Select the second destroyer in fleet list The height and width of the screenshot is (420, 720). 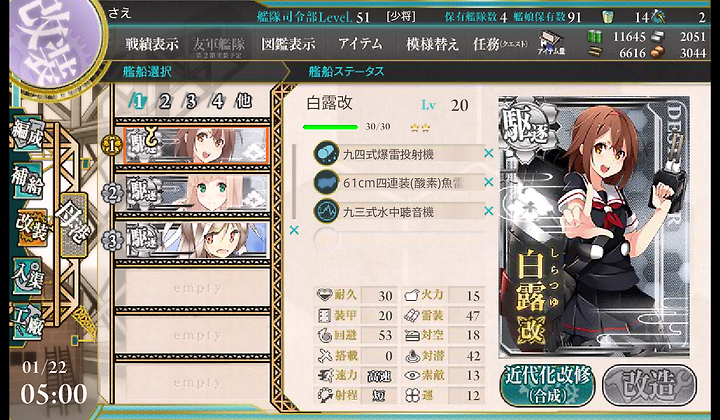[196, 192]
